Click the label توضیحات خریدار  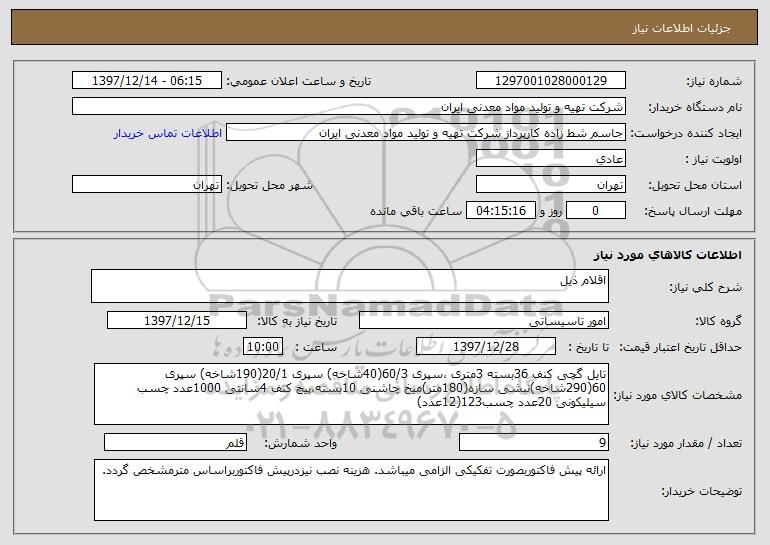701,491
